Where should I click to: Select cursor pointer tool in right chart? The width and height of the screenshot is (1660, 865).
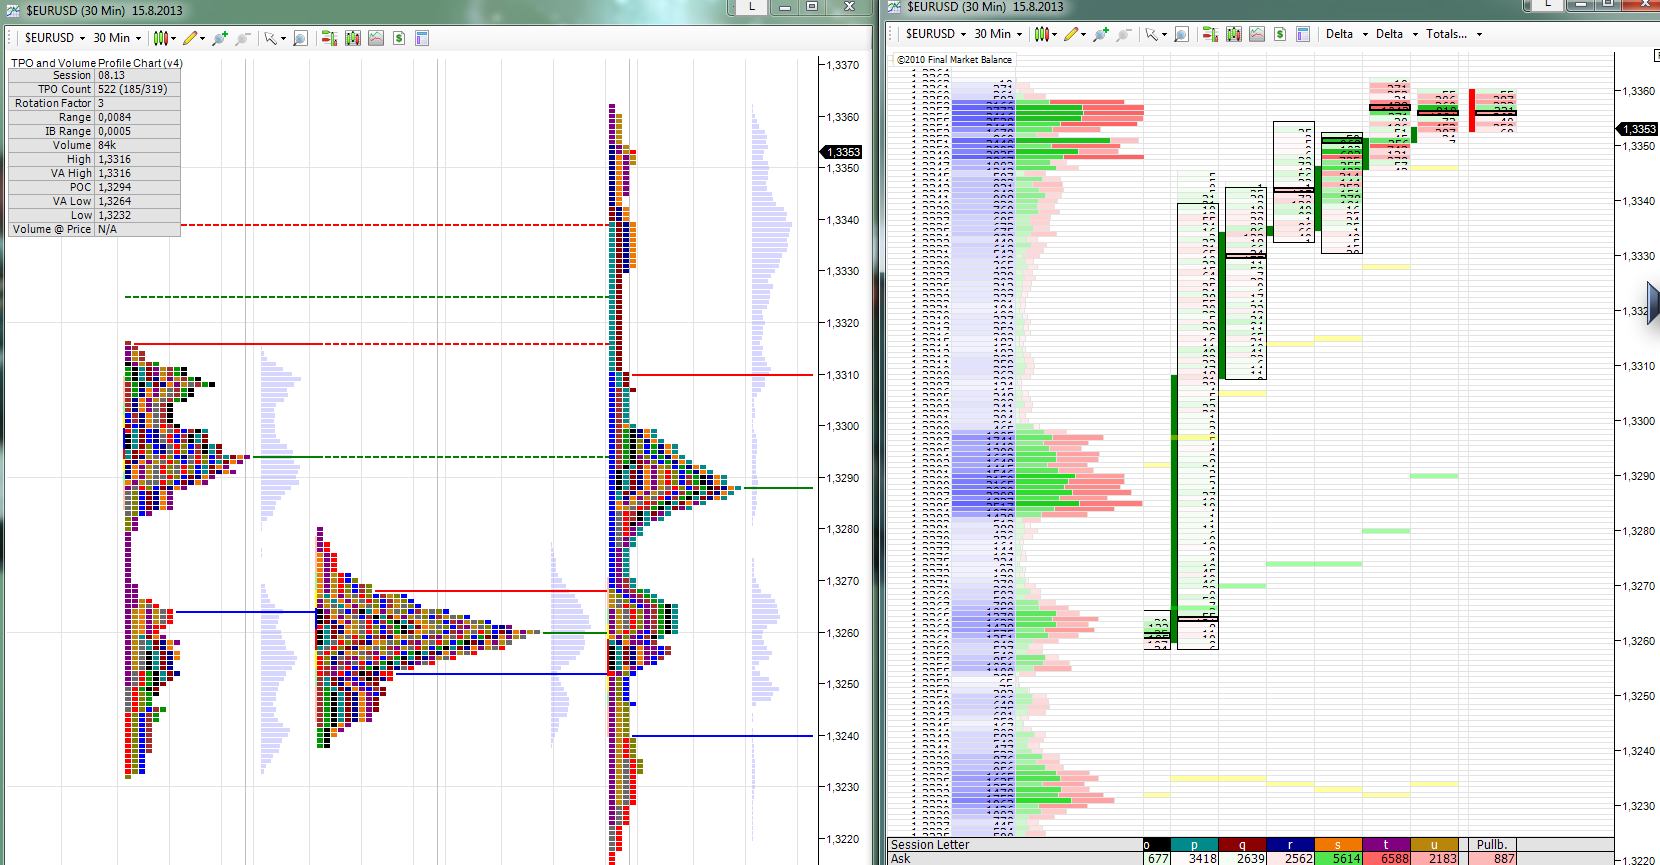coord(1154,34)
